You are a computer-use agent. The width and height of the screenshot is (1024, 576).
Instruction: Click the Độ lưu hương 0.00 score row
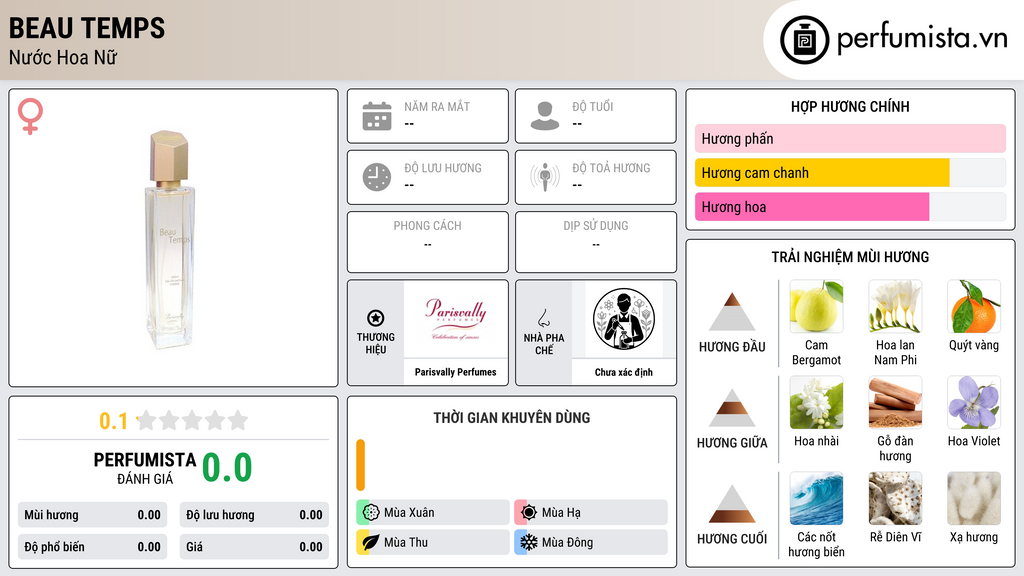coord(254,515)
